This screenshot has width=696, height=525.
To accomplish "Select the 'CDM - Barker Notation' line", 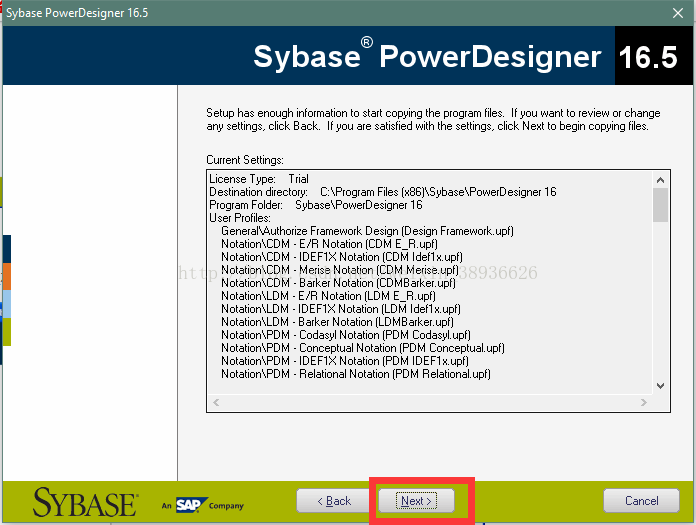I will [338, 283].
